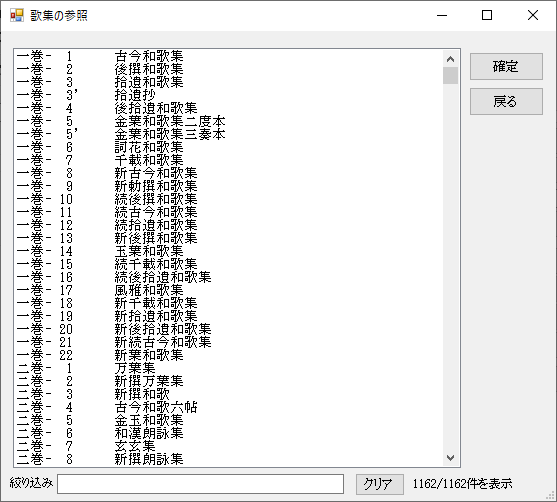Viewport: 557px width, 502px height.
Task: Choose 古今和歌六帖 entry
Action: point(229,407)
